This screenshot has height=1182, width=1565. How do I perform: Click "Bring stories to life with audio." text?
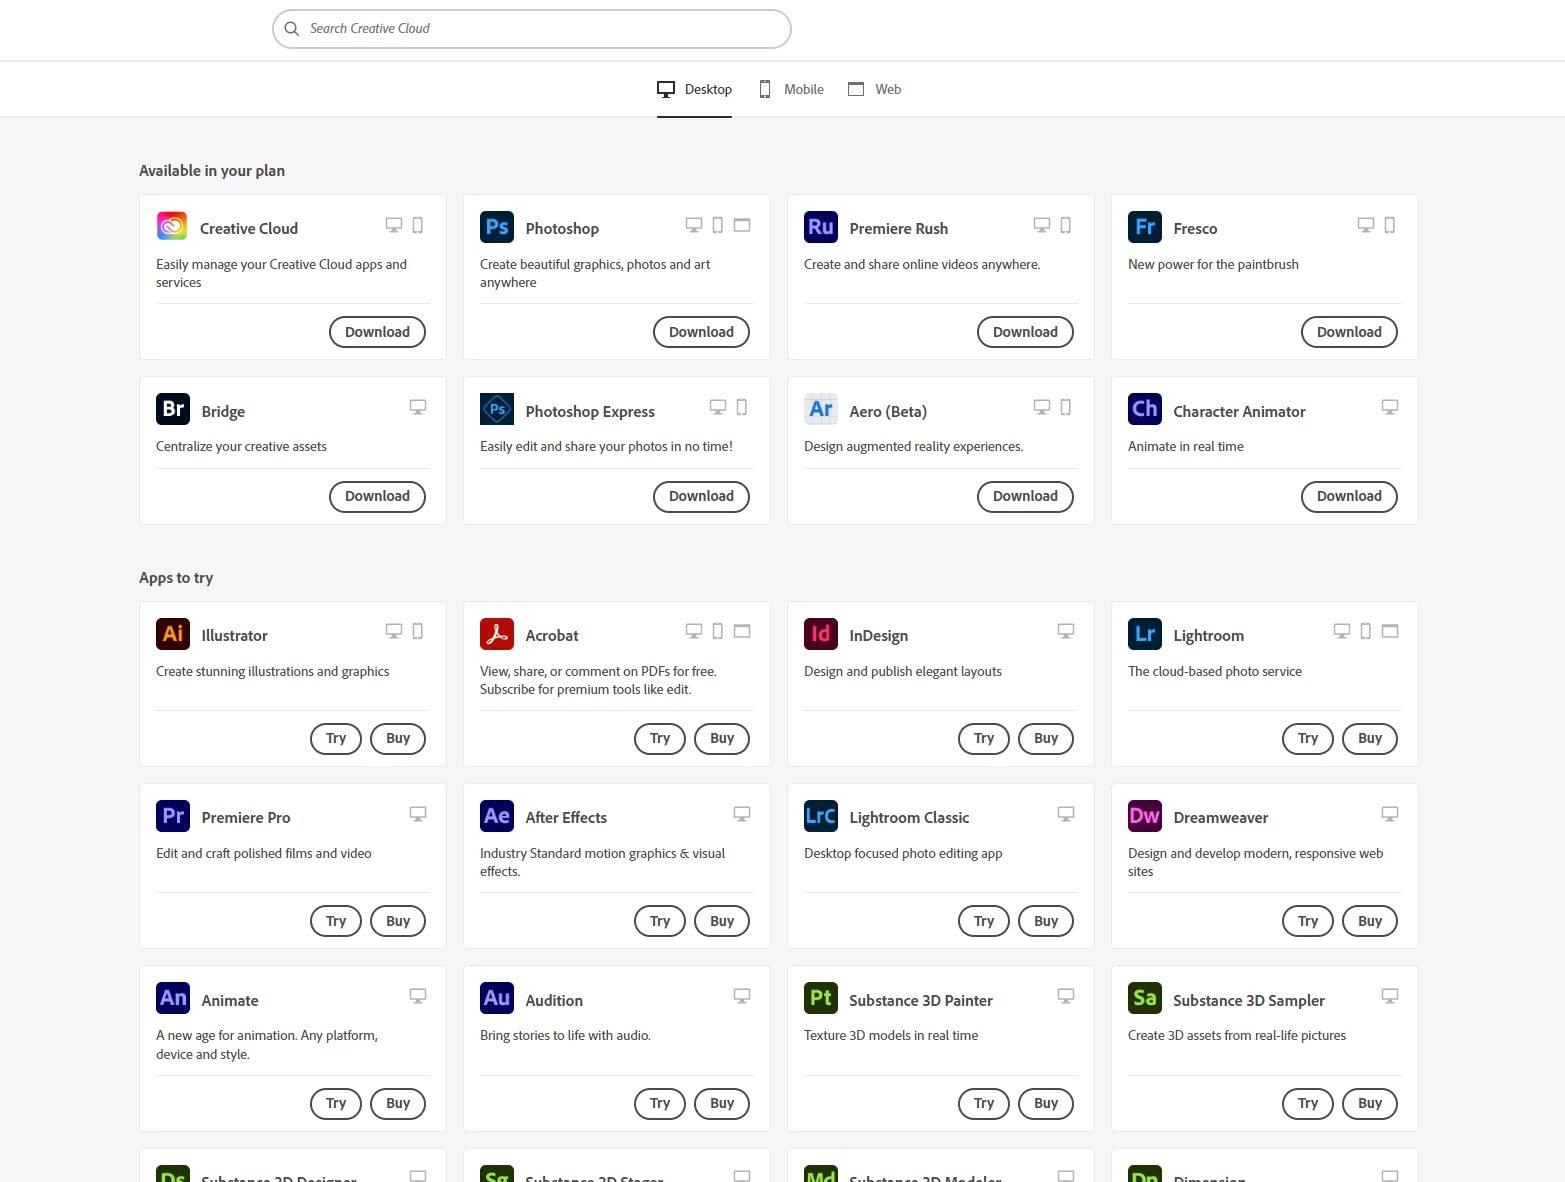coord(565,1036)
